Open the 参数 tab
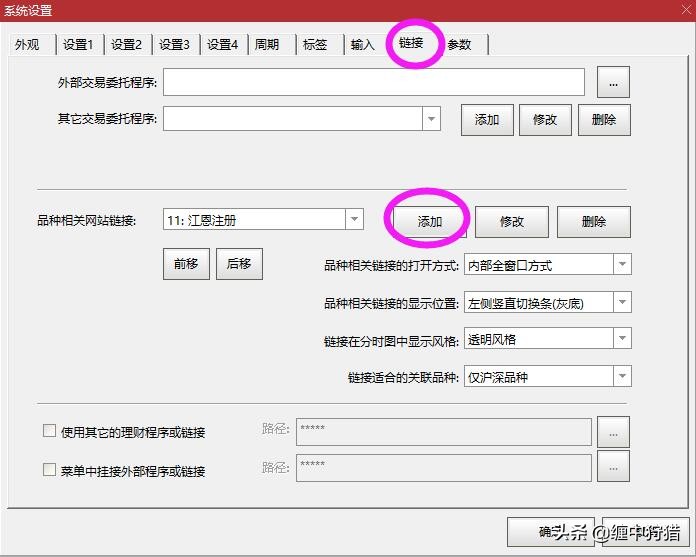 (464, 44)
